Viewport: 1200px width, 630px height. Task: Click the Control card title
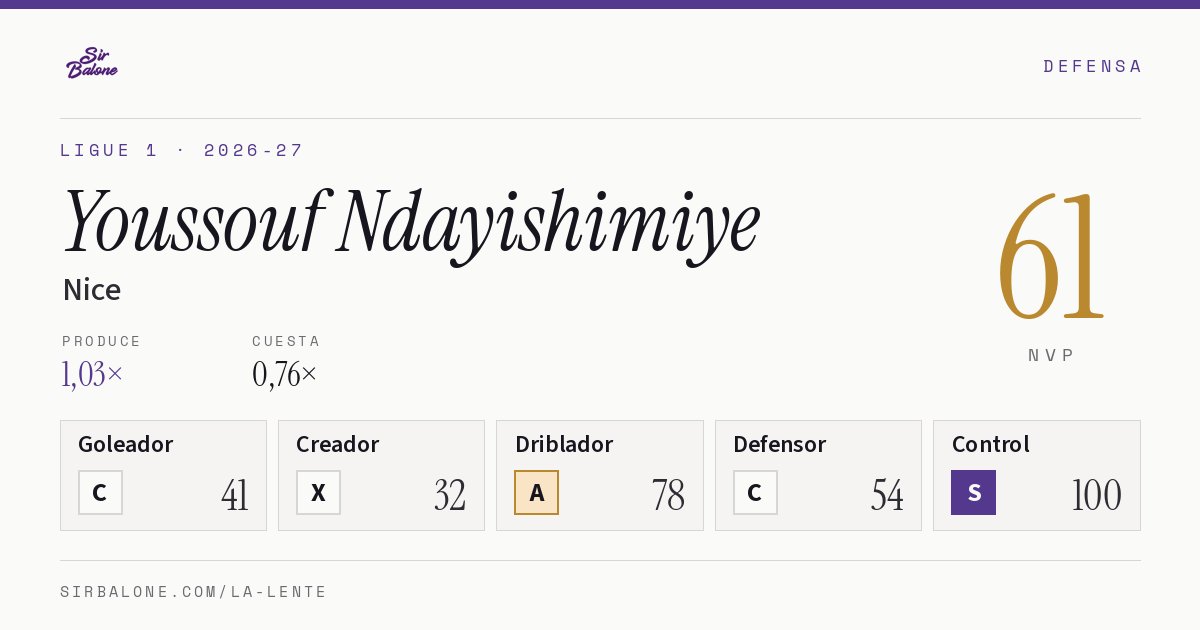(x=991, y=444)
